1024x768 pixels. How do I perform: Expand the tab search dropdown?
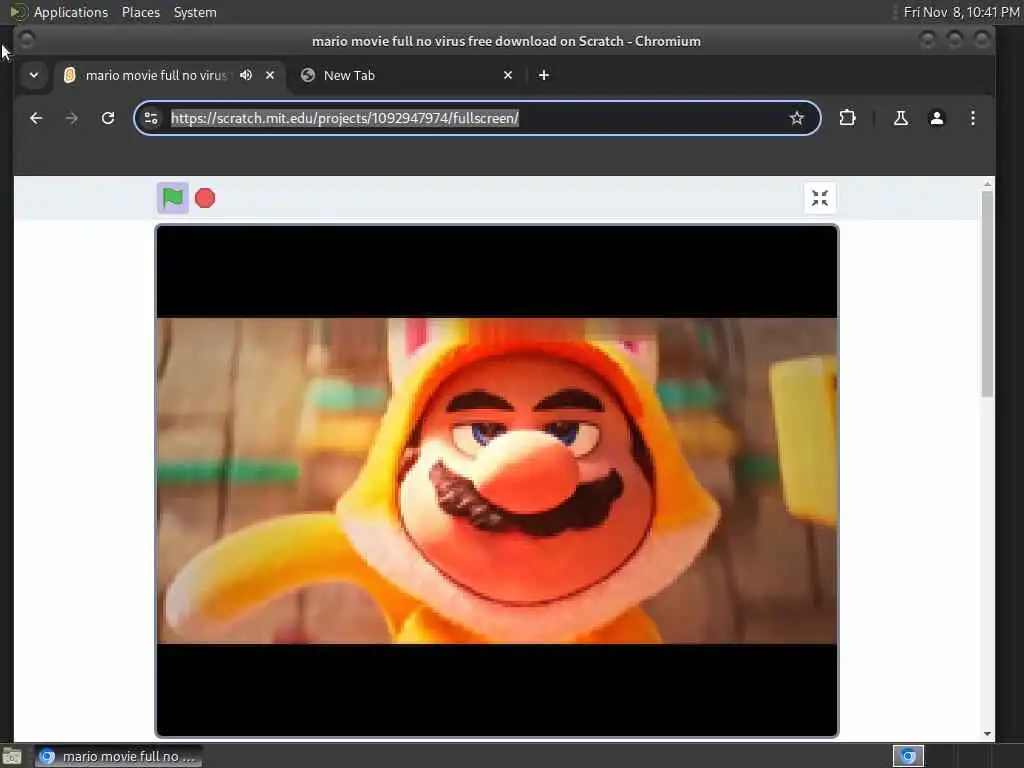click(x=34, y=75)
